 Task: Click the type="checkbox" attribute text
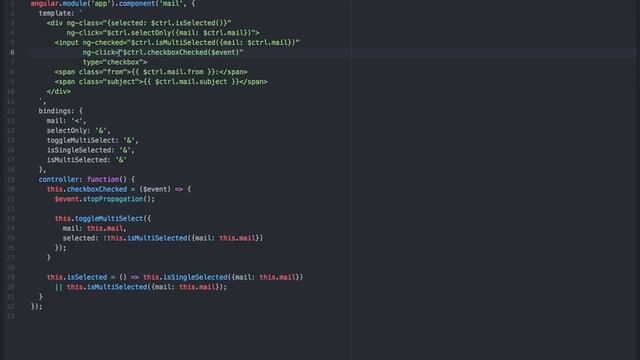click(113, 62)
